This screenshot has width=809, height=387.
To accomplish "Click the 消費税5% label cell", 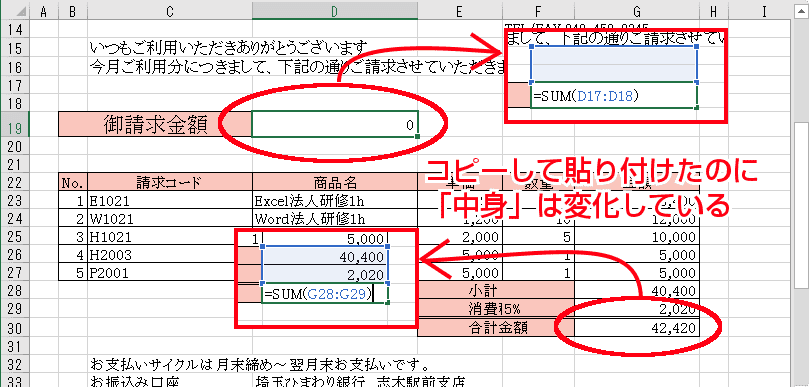I will 496,309.
